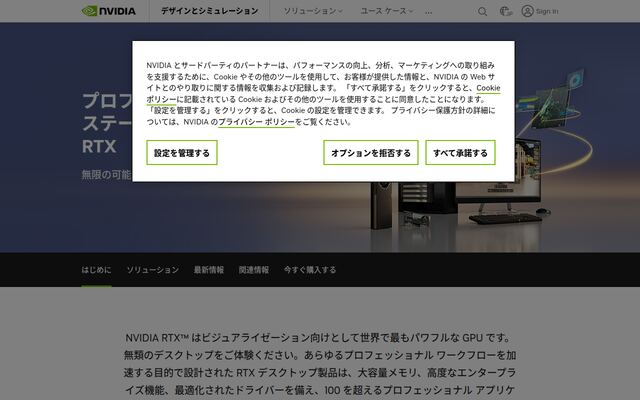Screen dimensions: 640x400
Task: Click the NVIDIA logo in header
Action: click(x=109, y=11)
